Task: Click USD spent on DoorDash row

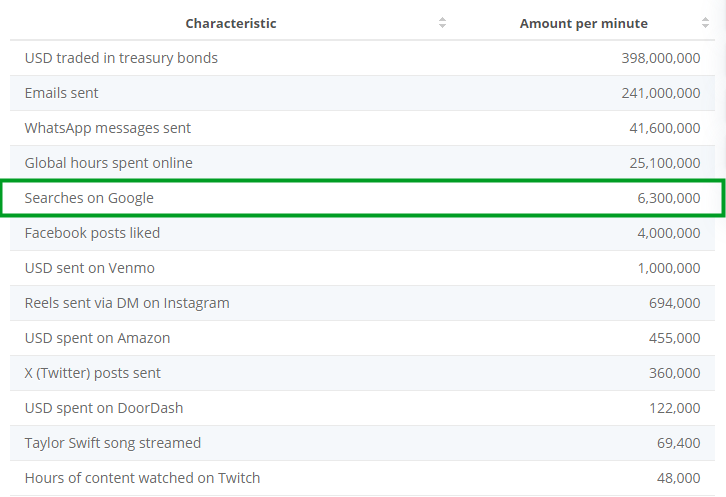Action: pyautogui.click(x=363, y=408)
